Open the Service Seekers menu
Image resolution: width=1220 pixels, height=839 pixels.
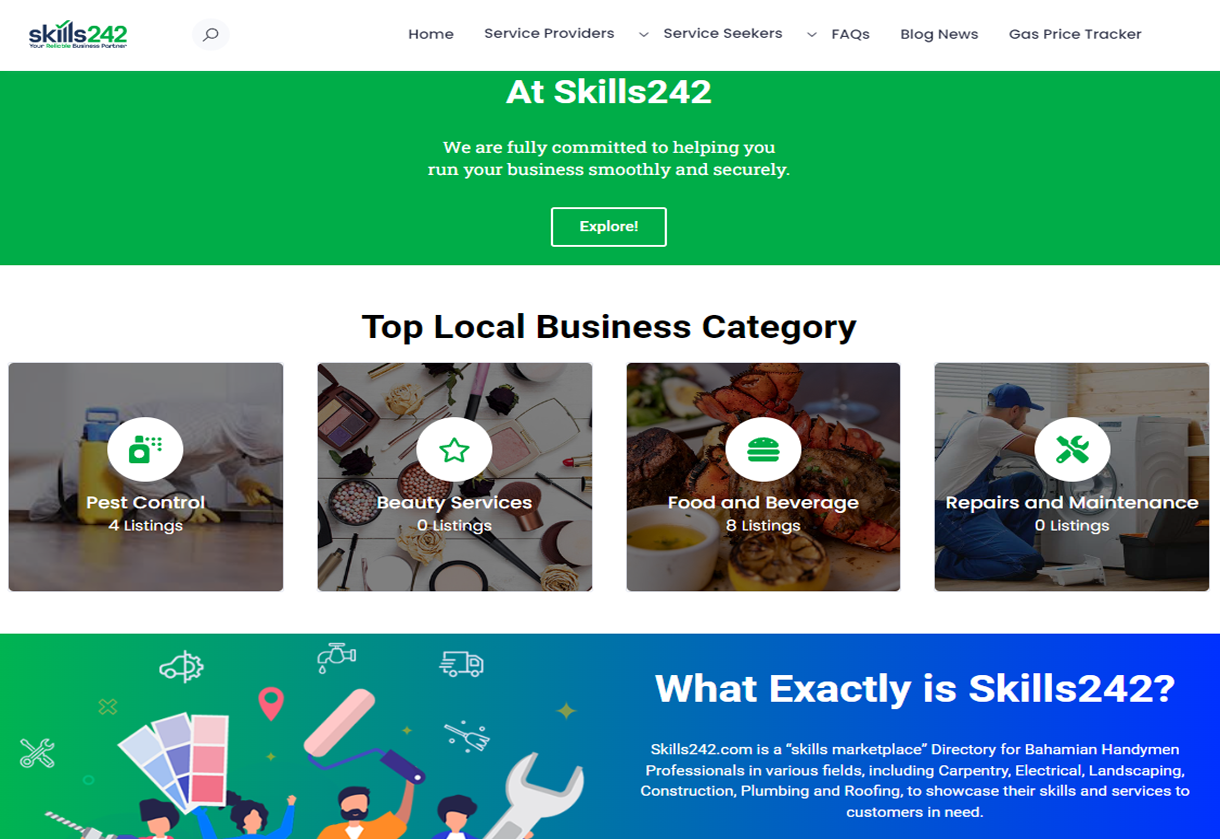click(723, 33)
